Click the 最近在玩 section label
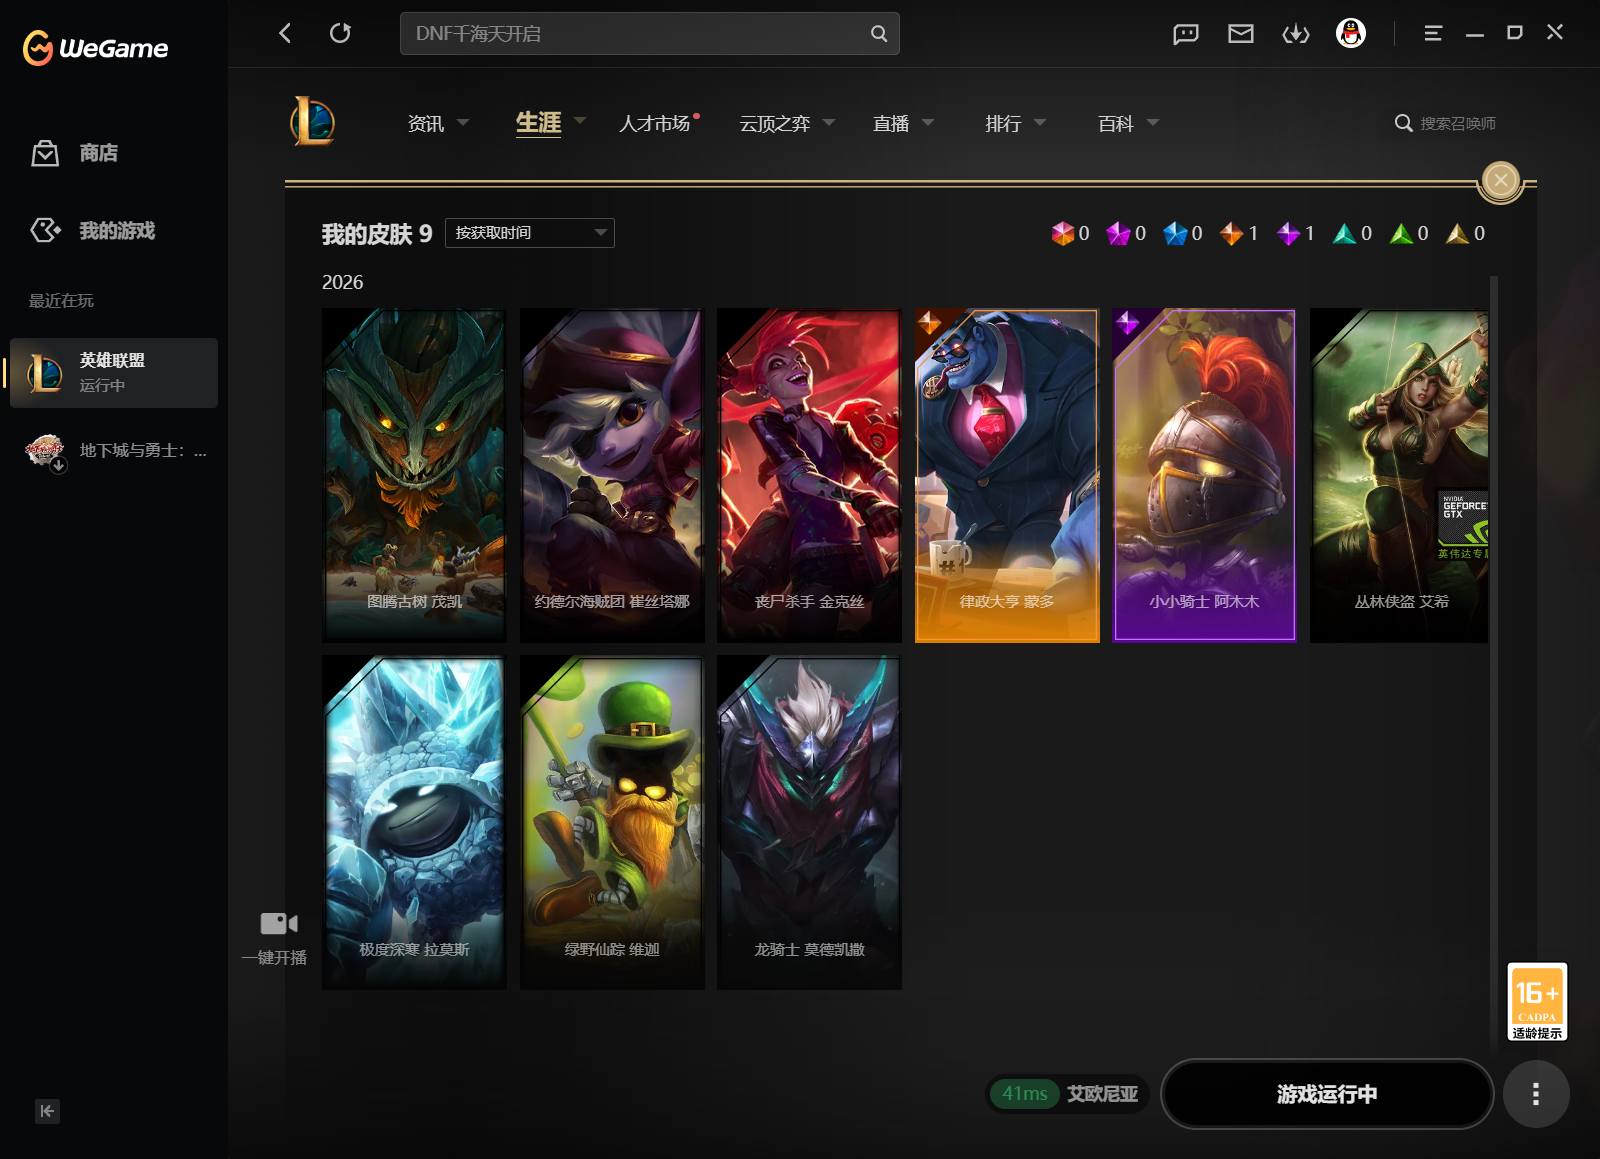Image resolution: width=1600 pixels, height=1159 pixels. tap(61, 301)
